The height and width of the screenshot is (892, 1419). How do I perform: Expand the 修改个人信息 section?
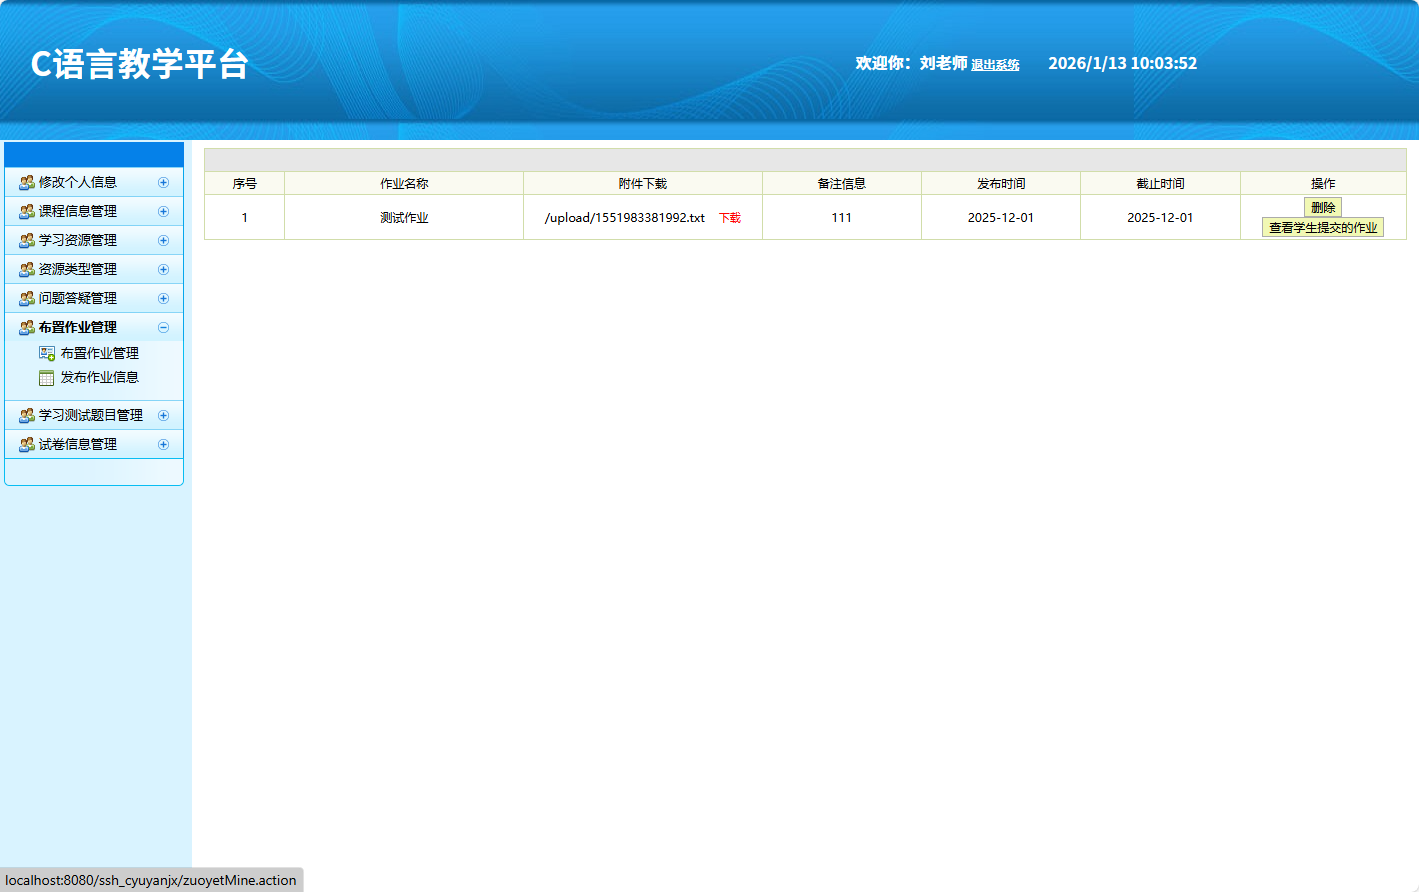[162, 182]
